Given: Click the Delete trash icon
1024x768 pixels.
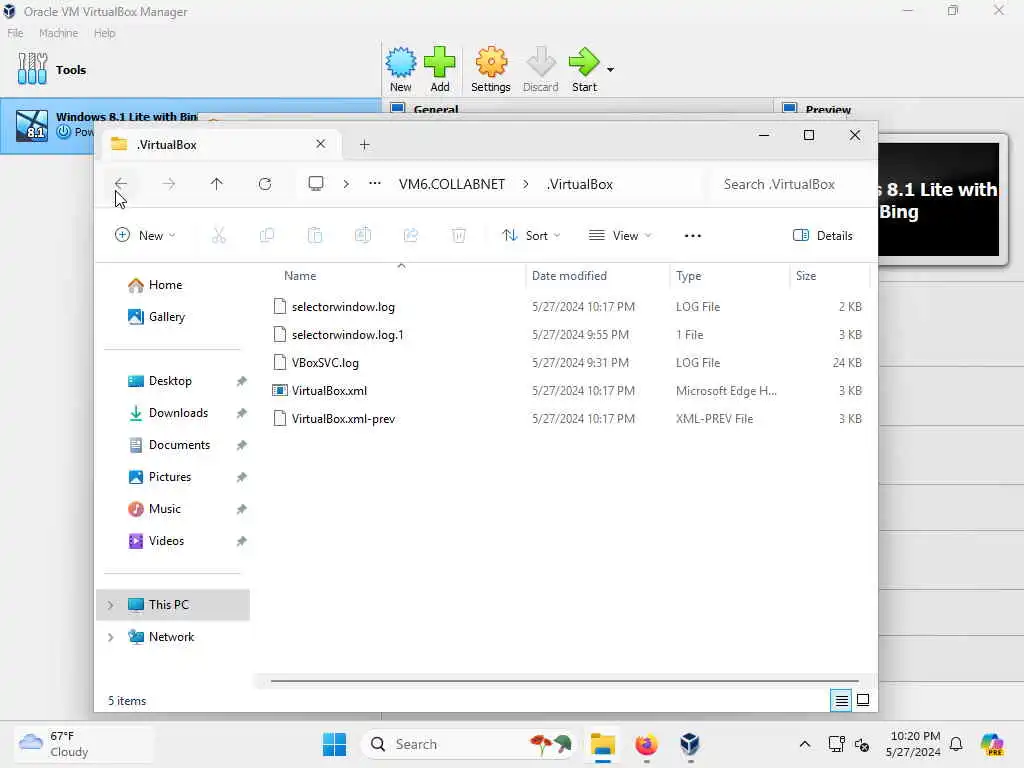Looking at the screenshot, I should pos(459,236).
